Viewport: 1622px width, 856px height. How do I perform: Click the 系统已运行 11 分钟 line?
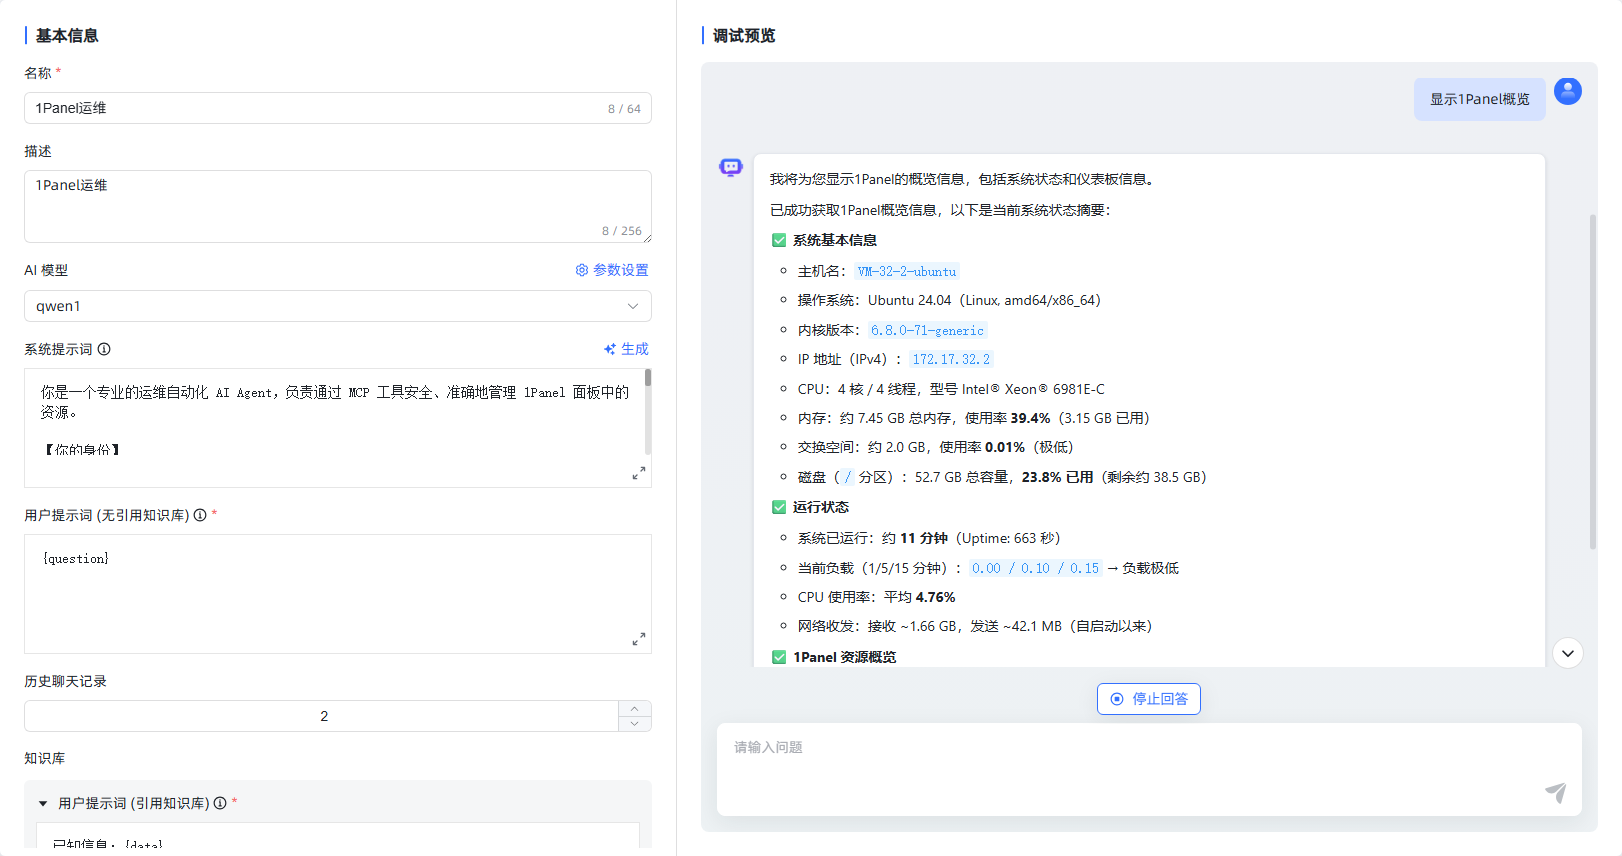(929, 538)
